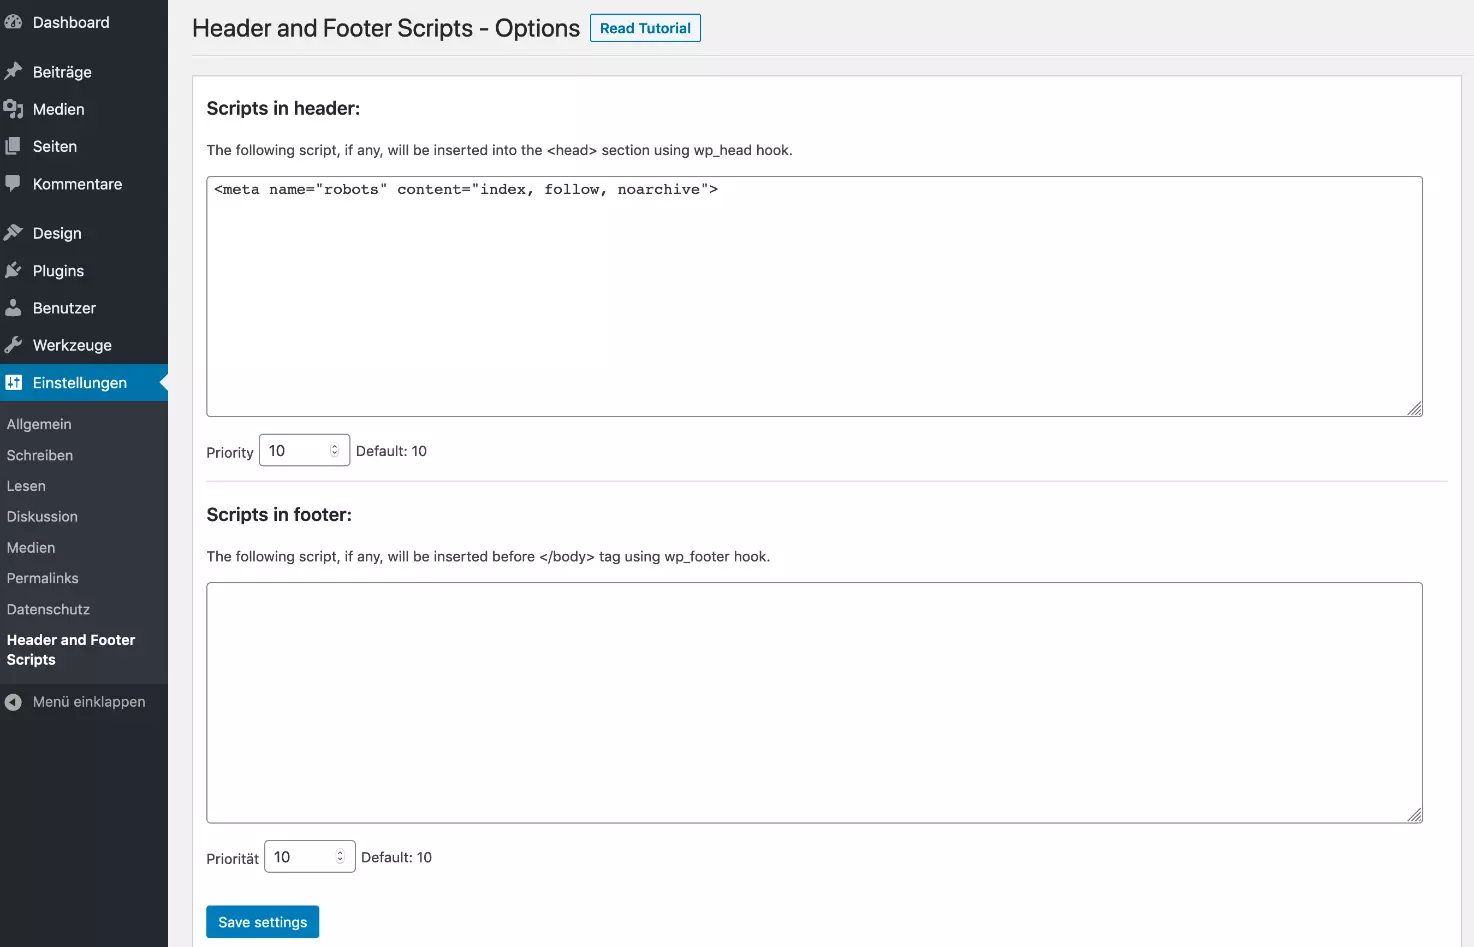The width and height of the screenshot is (1474, 947).
Task: Click the Dashboard gauge icon
Action: (13, 22)
